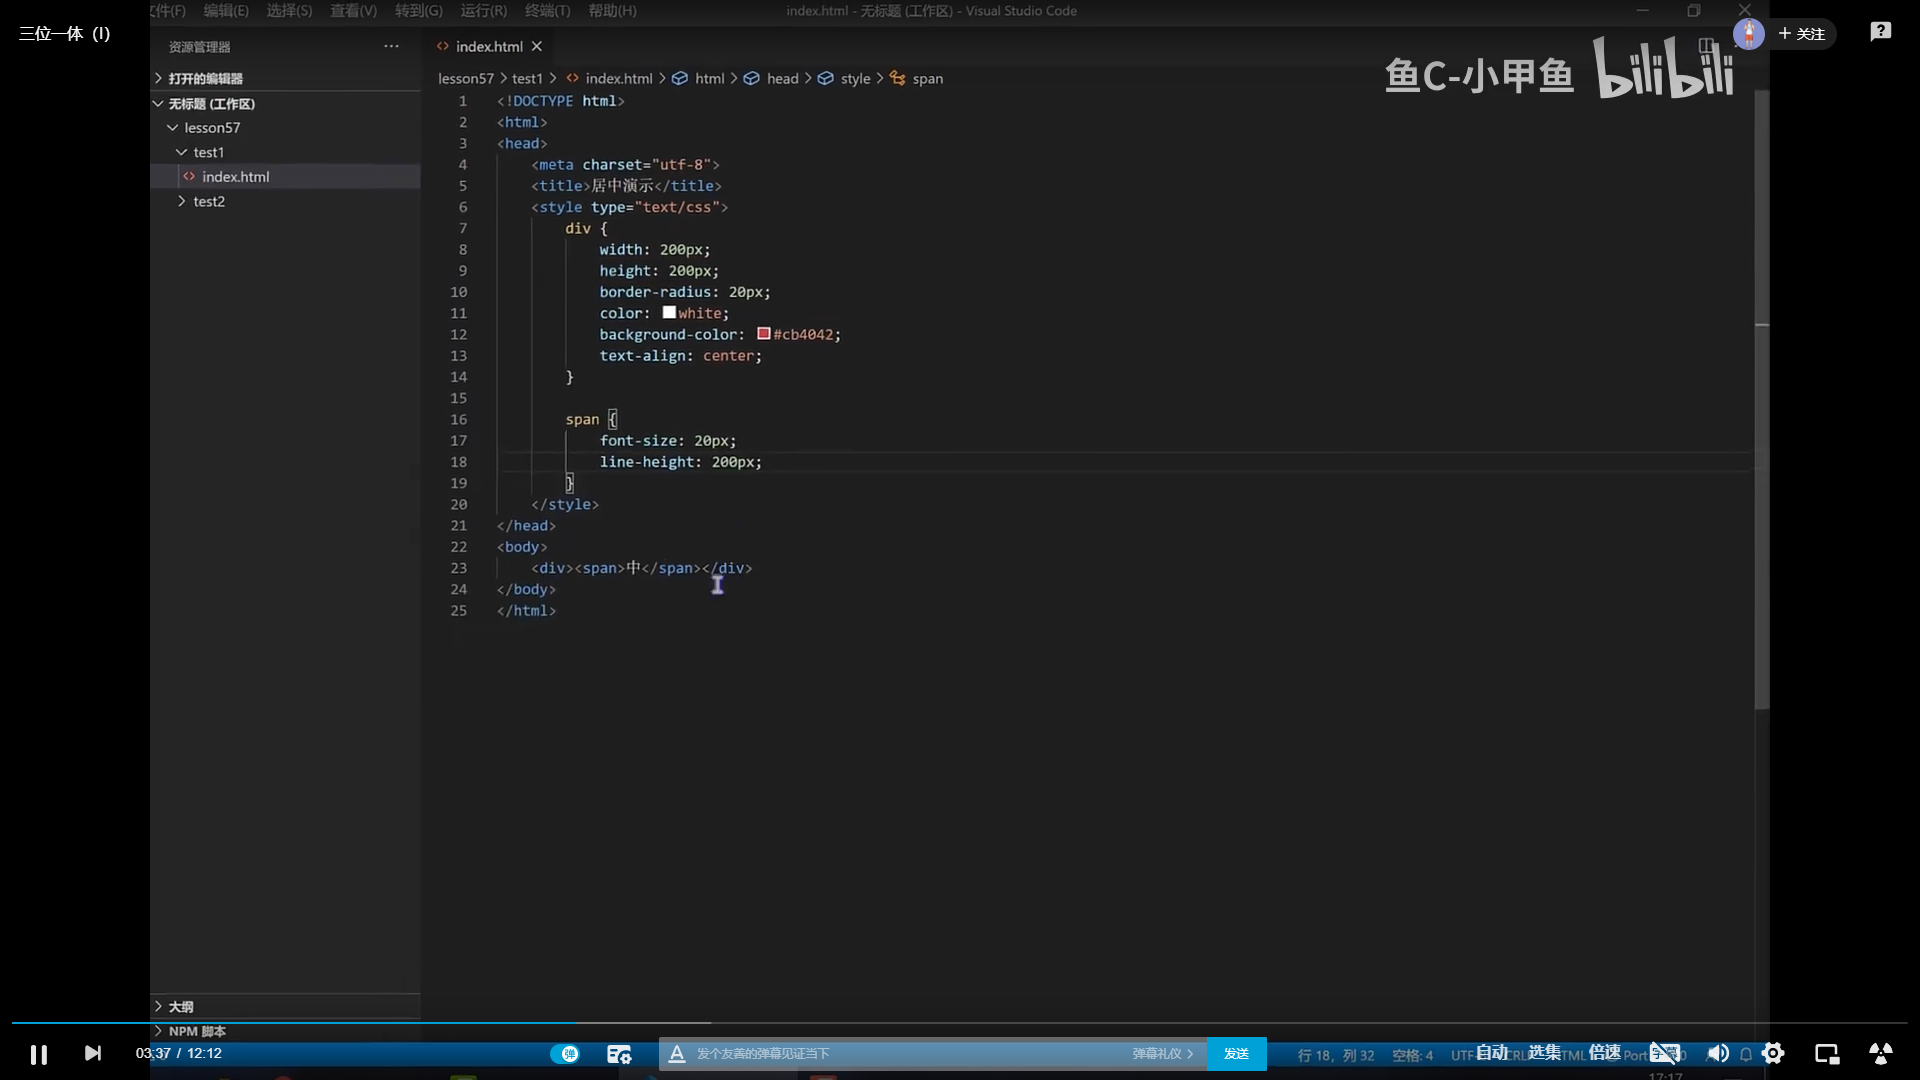
Task: Open playback speed 倍速 option
Action: pos(1604,1052)
